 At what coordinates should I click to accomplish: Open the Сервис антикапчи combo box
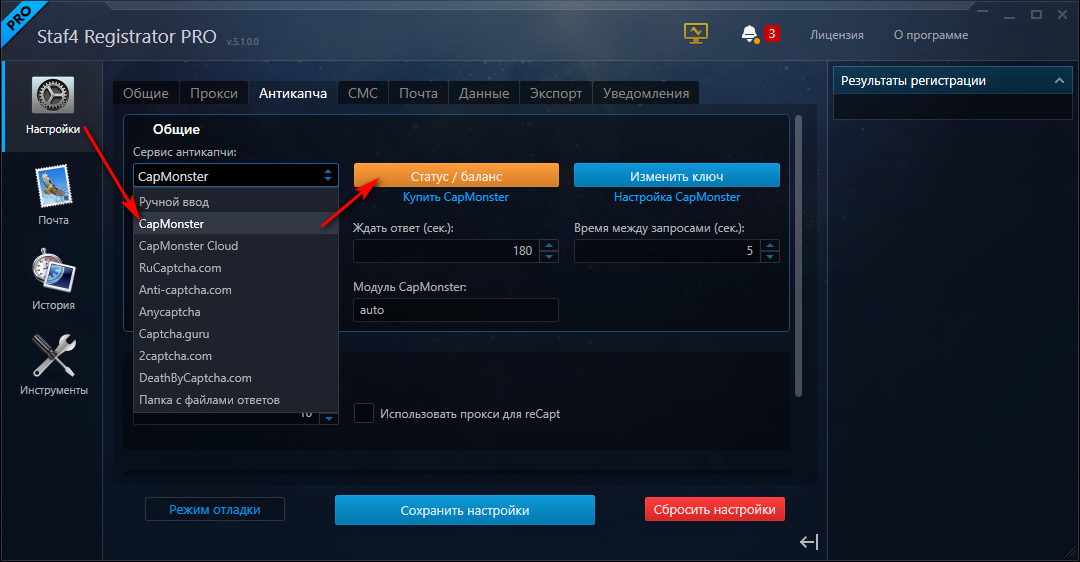pyautogui.click(x=236, y=176)
